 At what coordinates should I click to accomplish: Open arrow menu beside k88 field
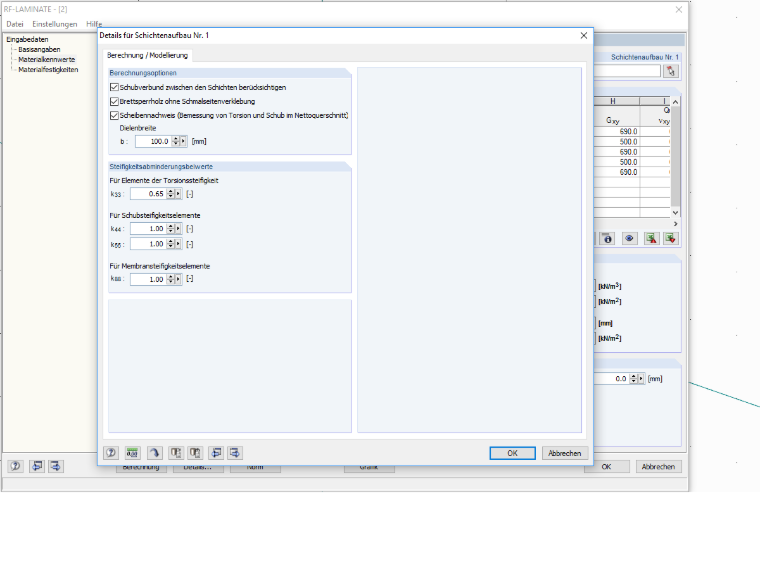click(x=178, y=279)
